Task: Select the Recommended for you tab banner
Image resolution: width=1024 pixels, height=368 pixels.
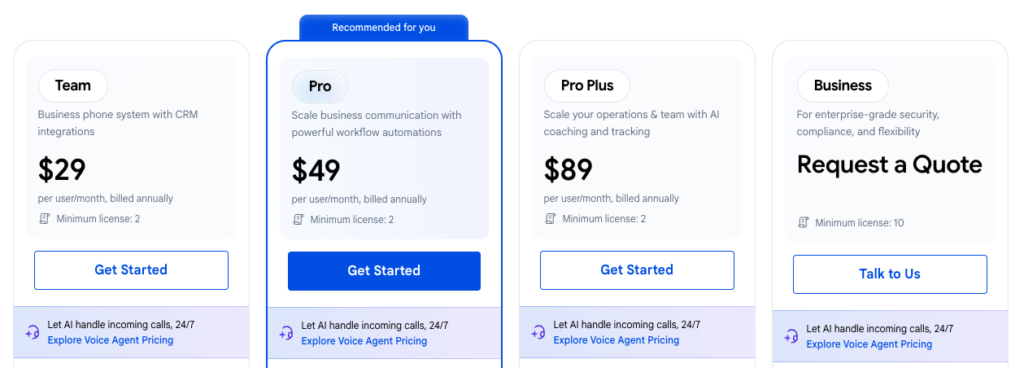Action: pyautogui.click(x=384, y=27)
